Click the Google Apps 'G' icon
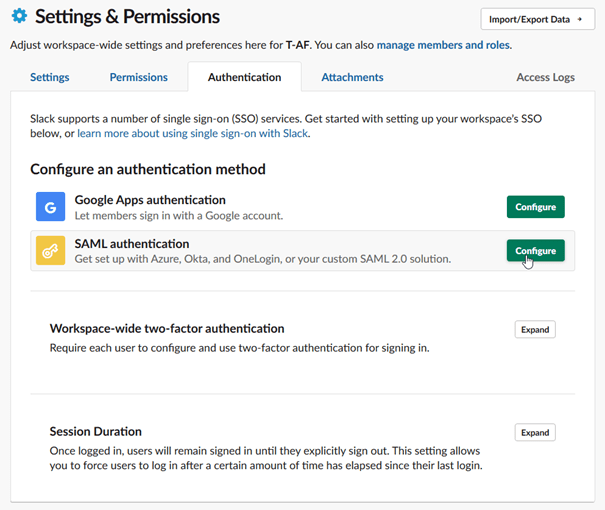Viewport: 605px width, 510px height. point(51,207)
